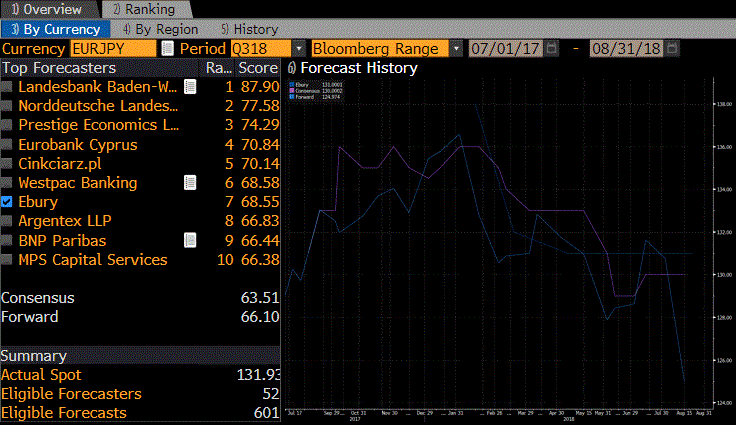
Task: Check the Cinkciarz.pl forecaster box
Action: [7, 163]
